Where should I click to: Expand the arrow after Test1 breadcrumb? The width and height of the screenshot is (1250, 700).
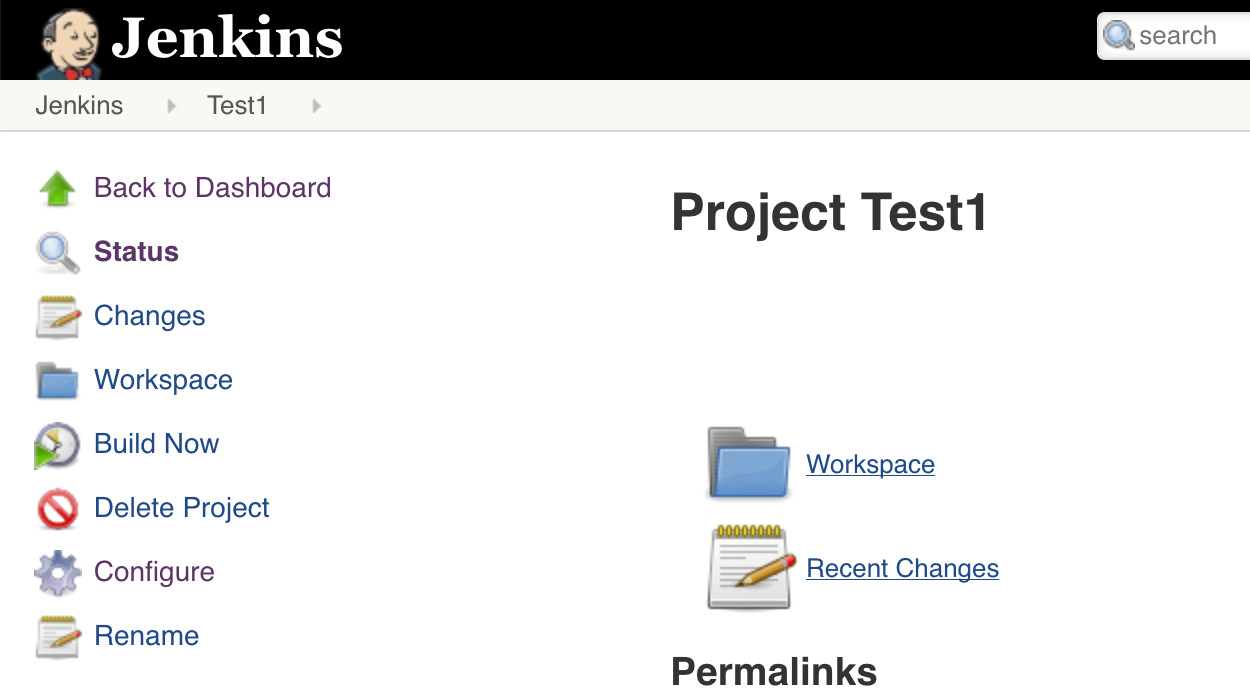(x=317, y=106)
